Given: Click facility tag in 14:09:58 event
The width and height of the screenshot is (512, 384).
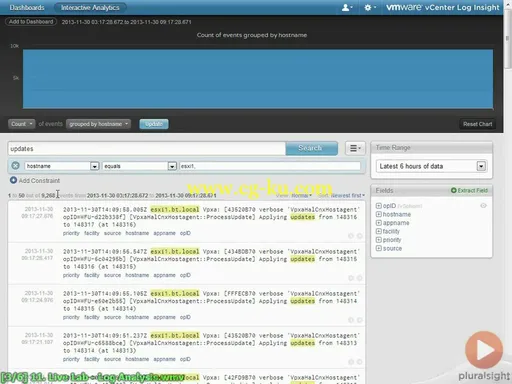Looking at the screenshot, I should (92, 233).
